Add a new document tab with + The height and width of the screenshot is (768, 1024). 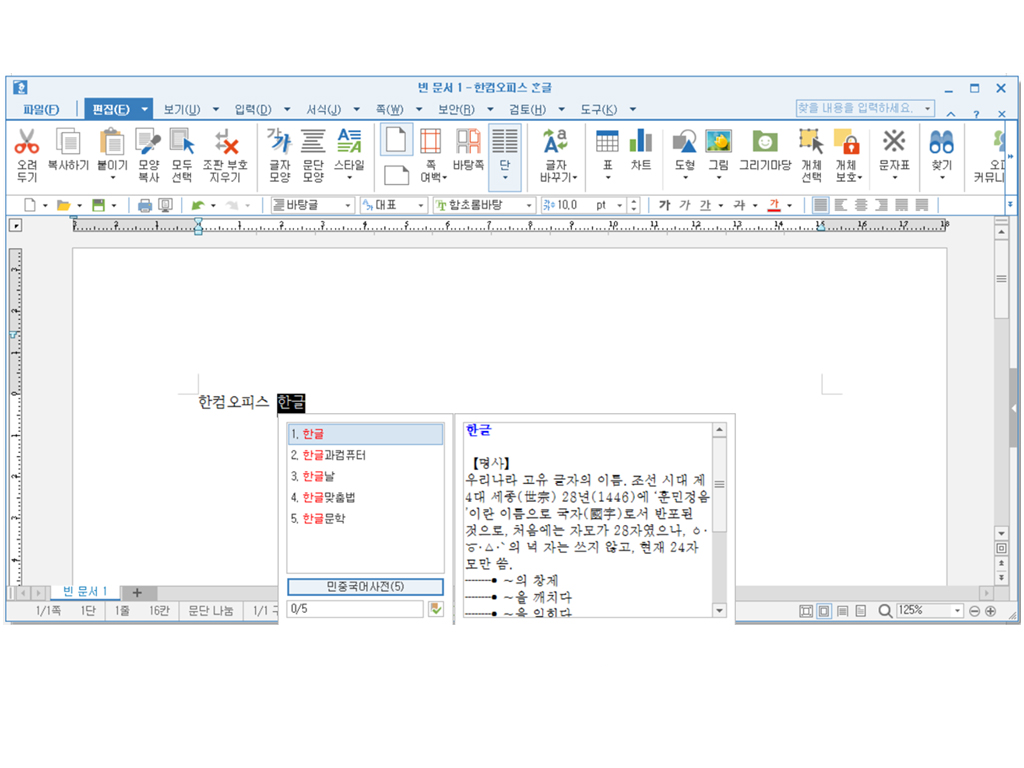(137, 593)
